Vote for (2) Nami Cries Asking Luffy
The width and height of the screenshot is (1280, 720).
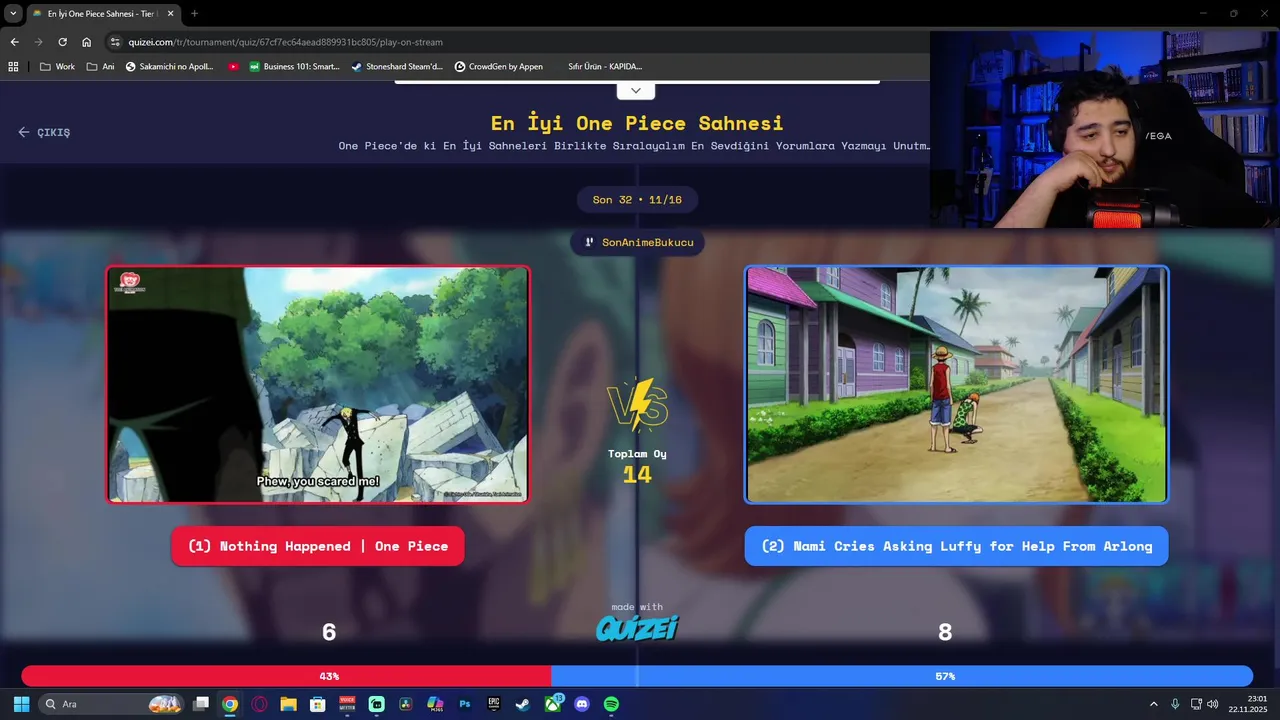pos(956,546)
